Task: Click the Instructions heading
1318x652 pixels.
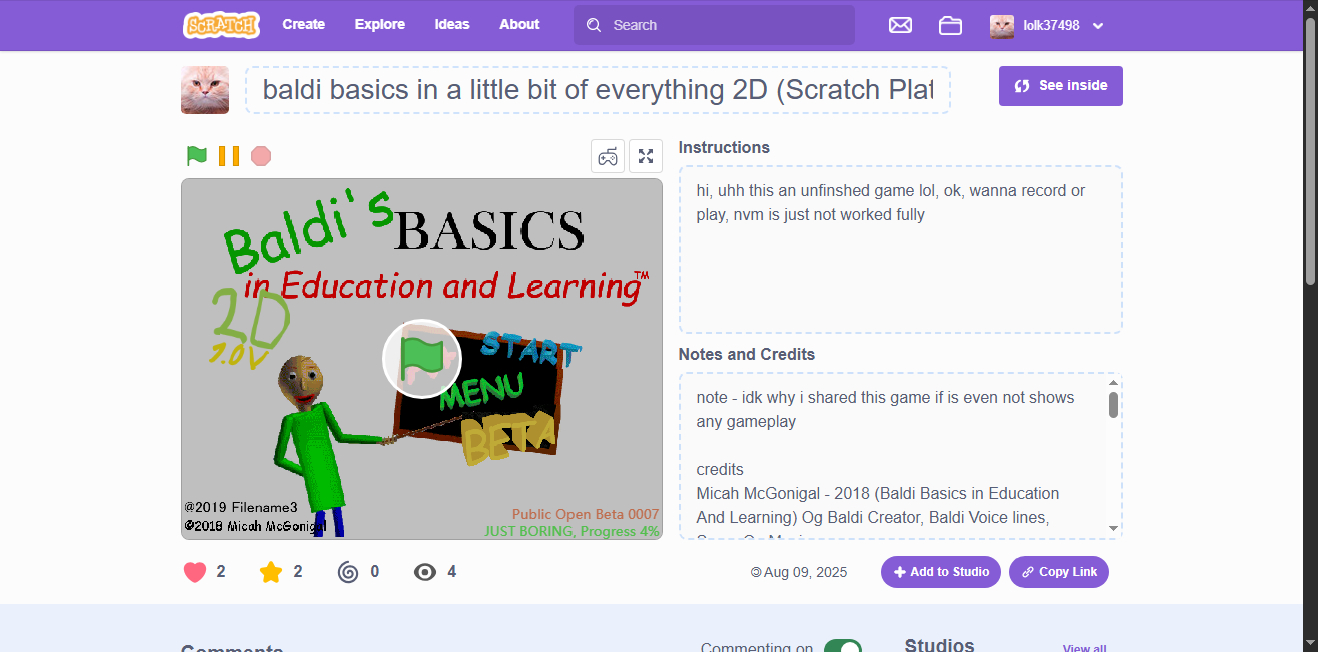Action: click(724, 147)
